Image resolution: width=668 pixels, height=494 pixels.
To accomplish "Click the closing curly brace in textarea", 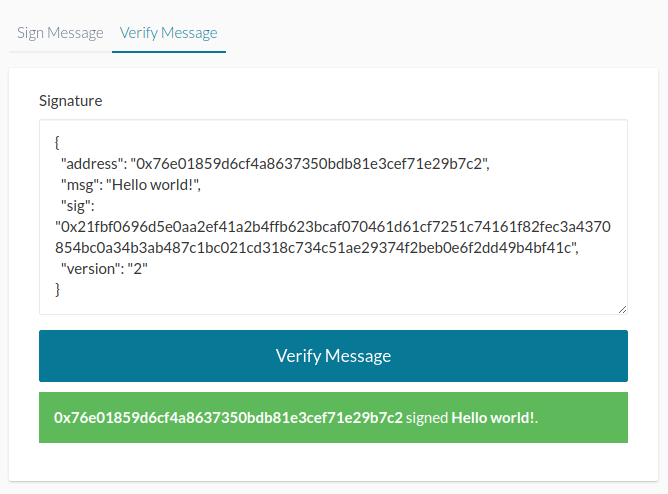I will (x=57, y=290).
